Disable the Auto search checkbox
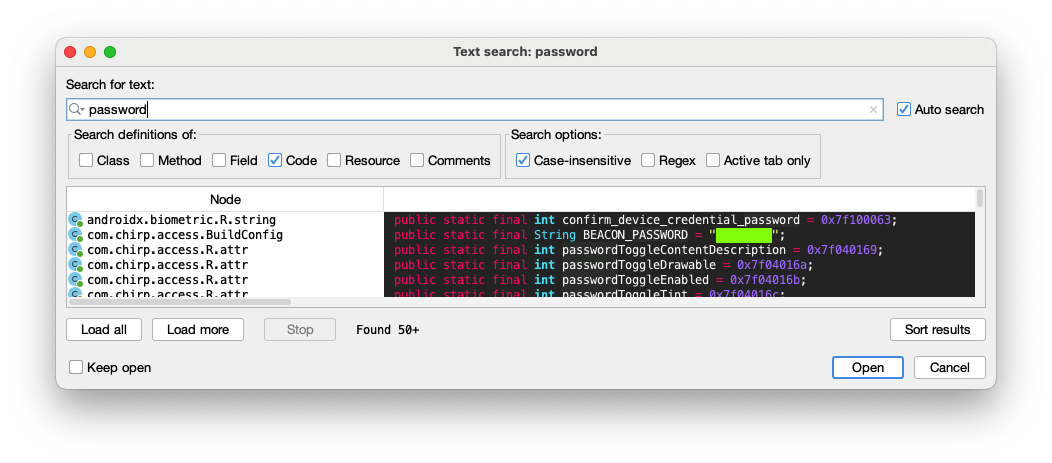The image size is (1052, 463). (904, 110)
